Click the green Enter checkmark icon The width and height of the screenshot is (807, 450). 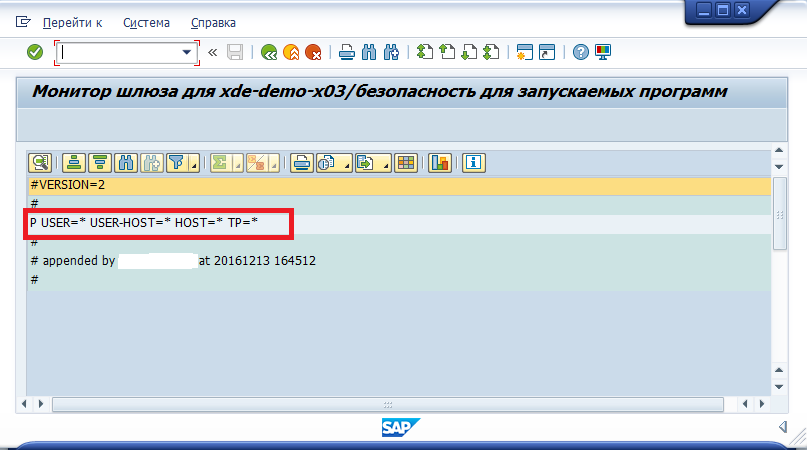coord(35,52)
